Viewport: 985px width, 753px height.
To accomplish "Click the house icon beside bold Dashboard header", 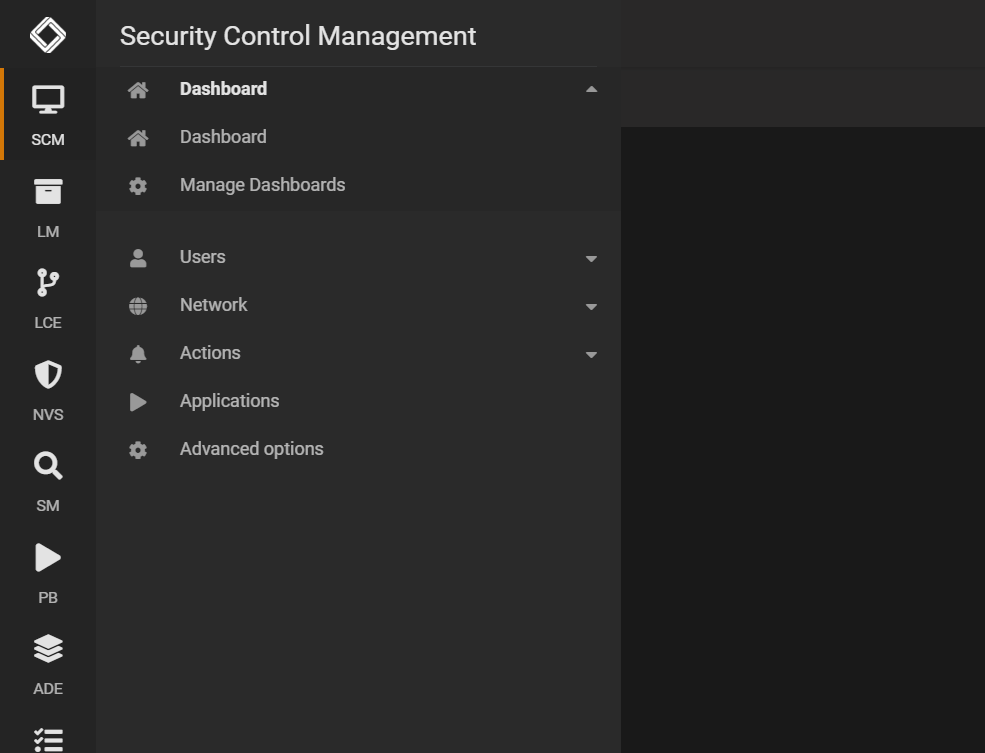I will tap(138, 90).
